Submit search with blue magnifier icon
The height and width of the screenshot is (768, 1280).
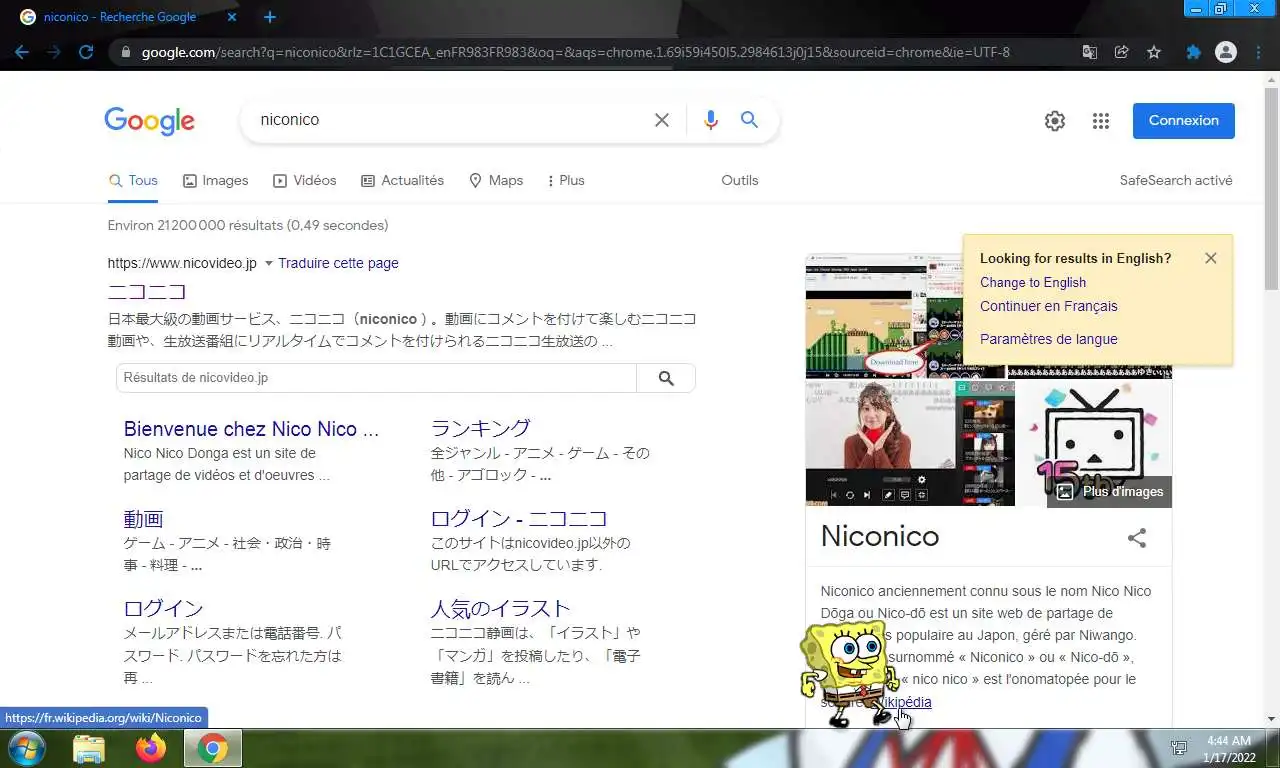coord(749,120)
